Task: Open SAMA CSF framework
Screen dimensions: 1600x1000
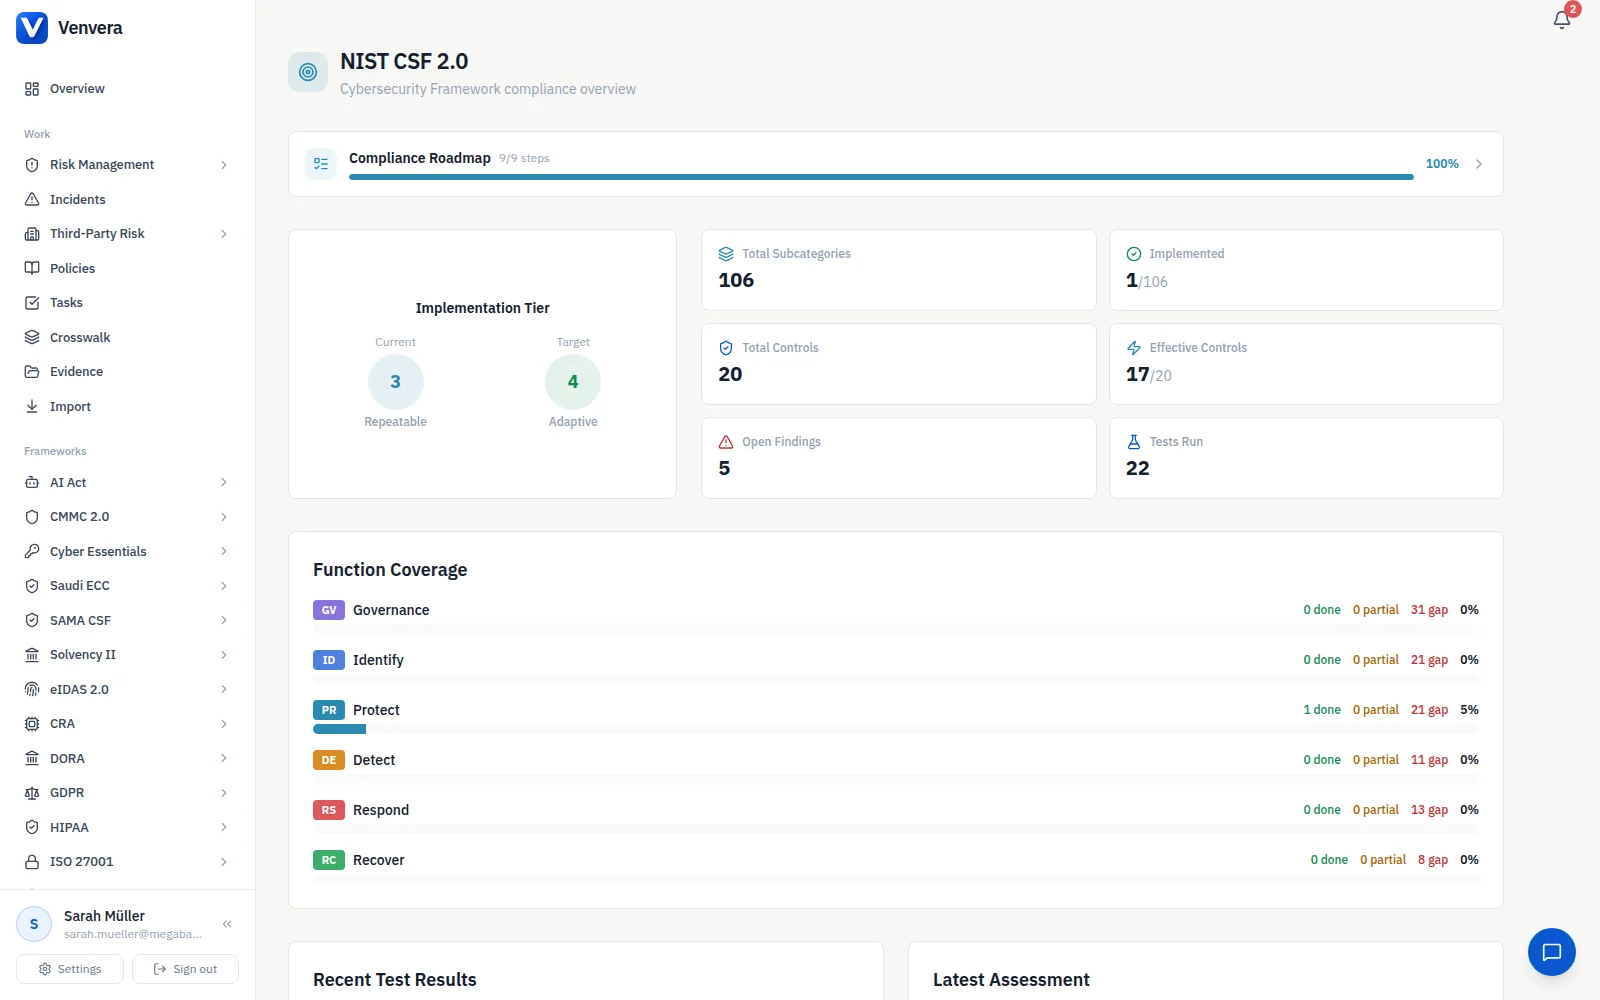Action: coord(127,620)
